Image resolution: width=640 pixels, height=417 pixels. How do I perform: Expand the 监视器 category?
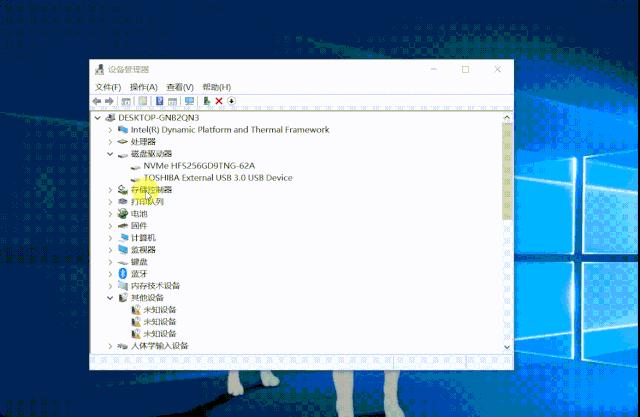(x=110, y=250)
